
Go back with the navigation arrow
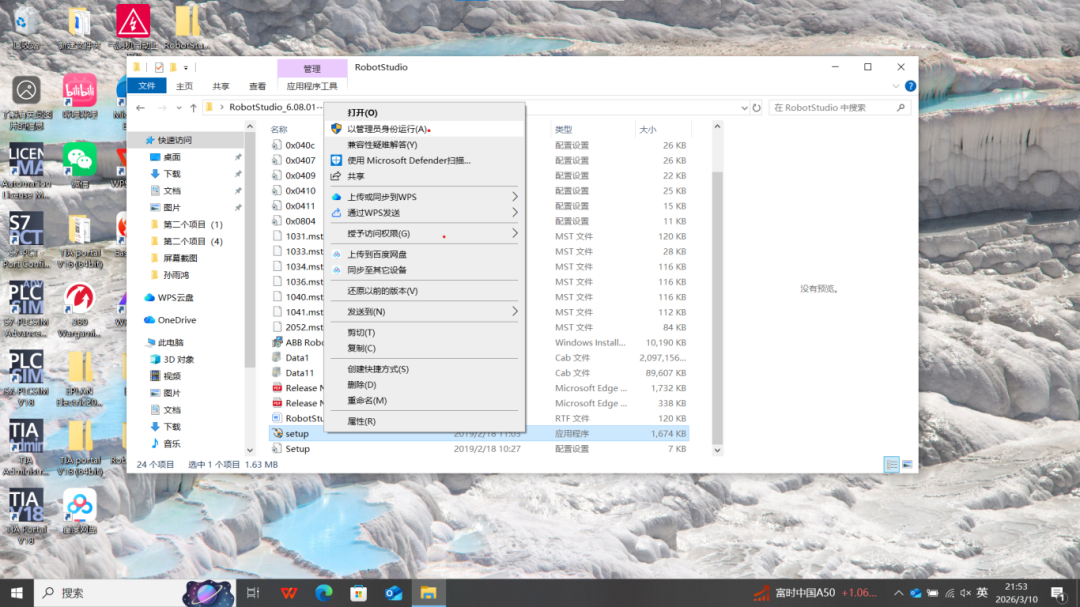pyautogui.click(x=141, y=108)
